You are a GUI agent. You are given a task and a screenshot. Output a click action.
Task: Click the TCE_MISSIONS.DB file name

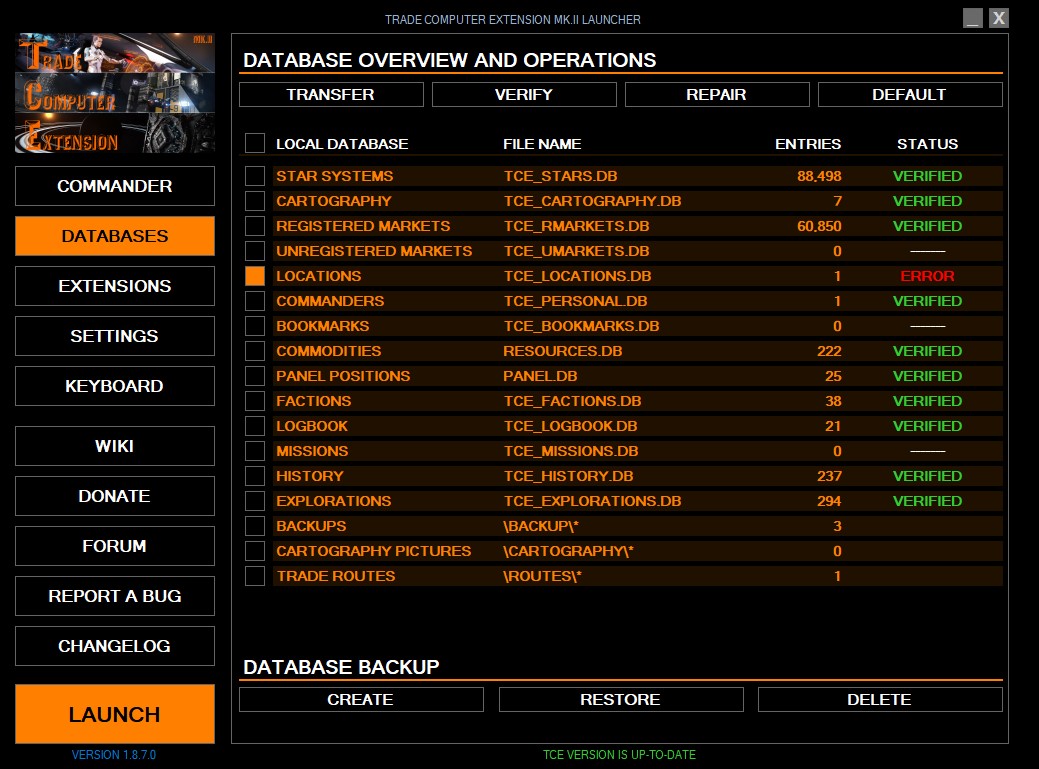coord(571,451)
